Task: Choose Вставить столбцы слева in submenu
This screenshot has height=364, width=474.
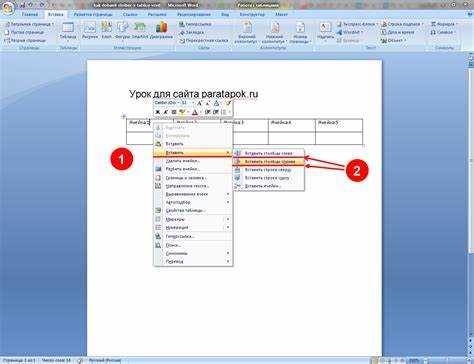Action: click(268, 153)
